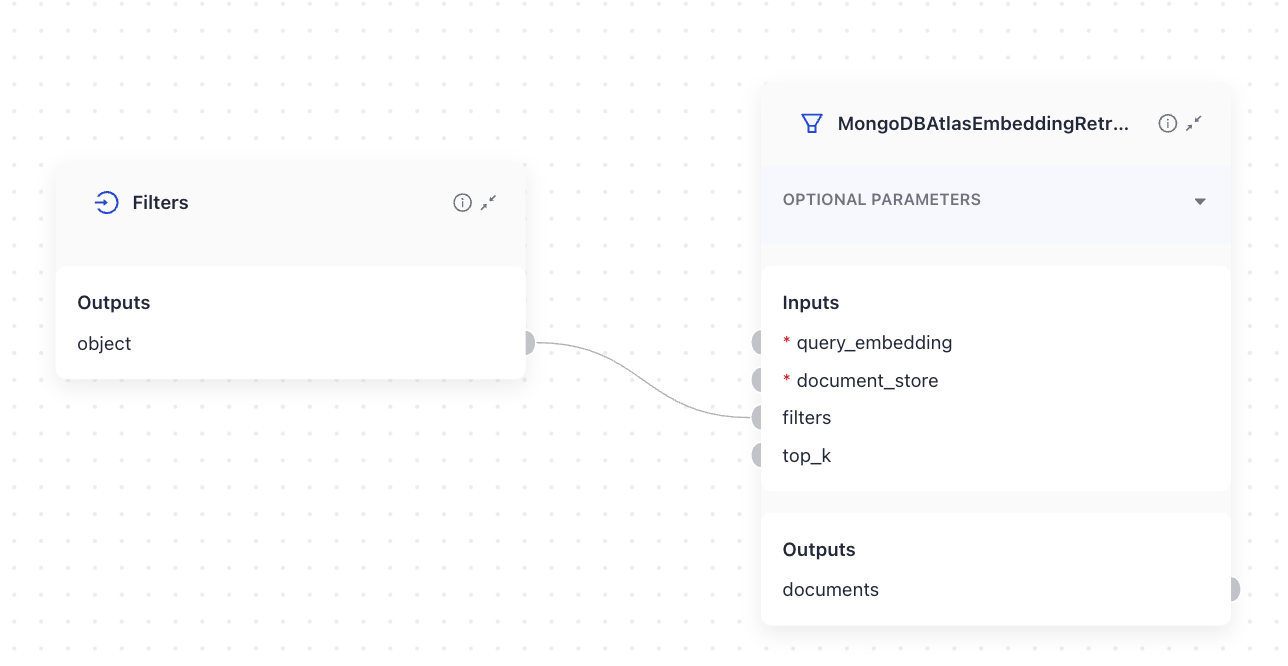The image size is (1288, 666).
Task: Open info for the Filters node
Action: click(462, 203)
